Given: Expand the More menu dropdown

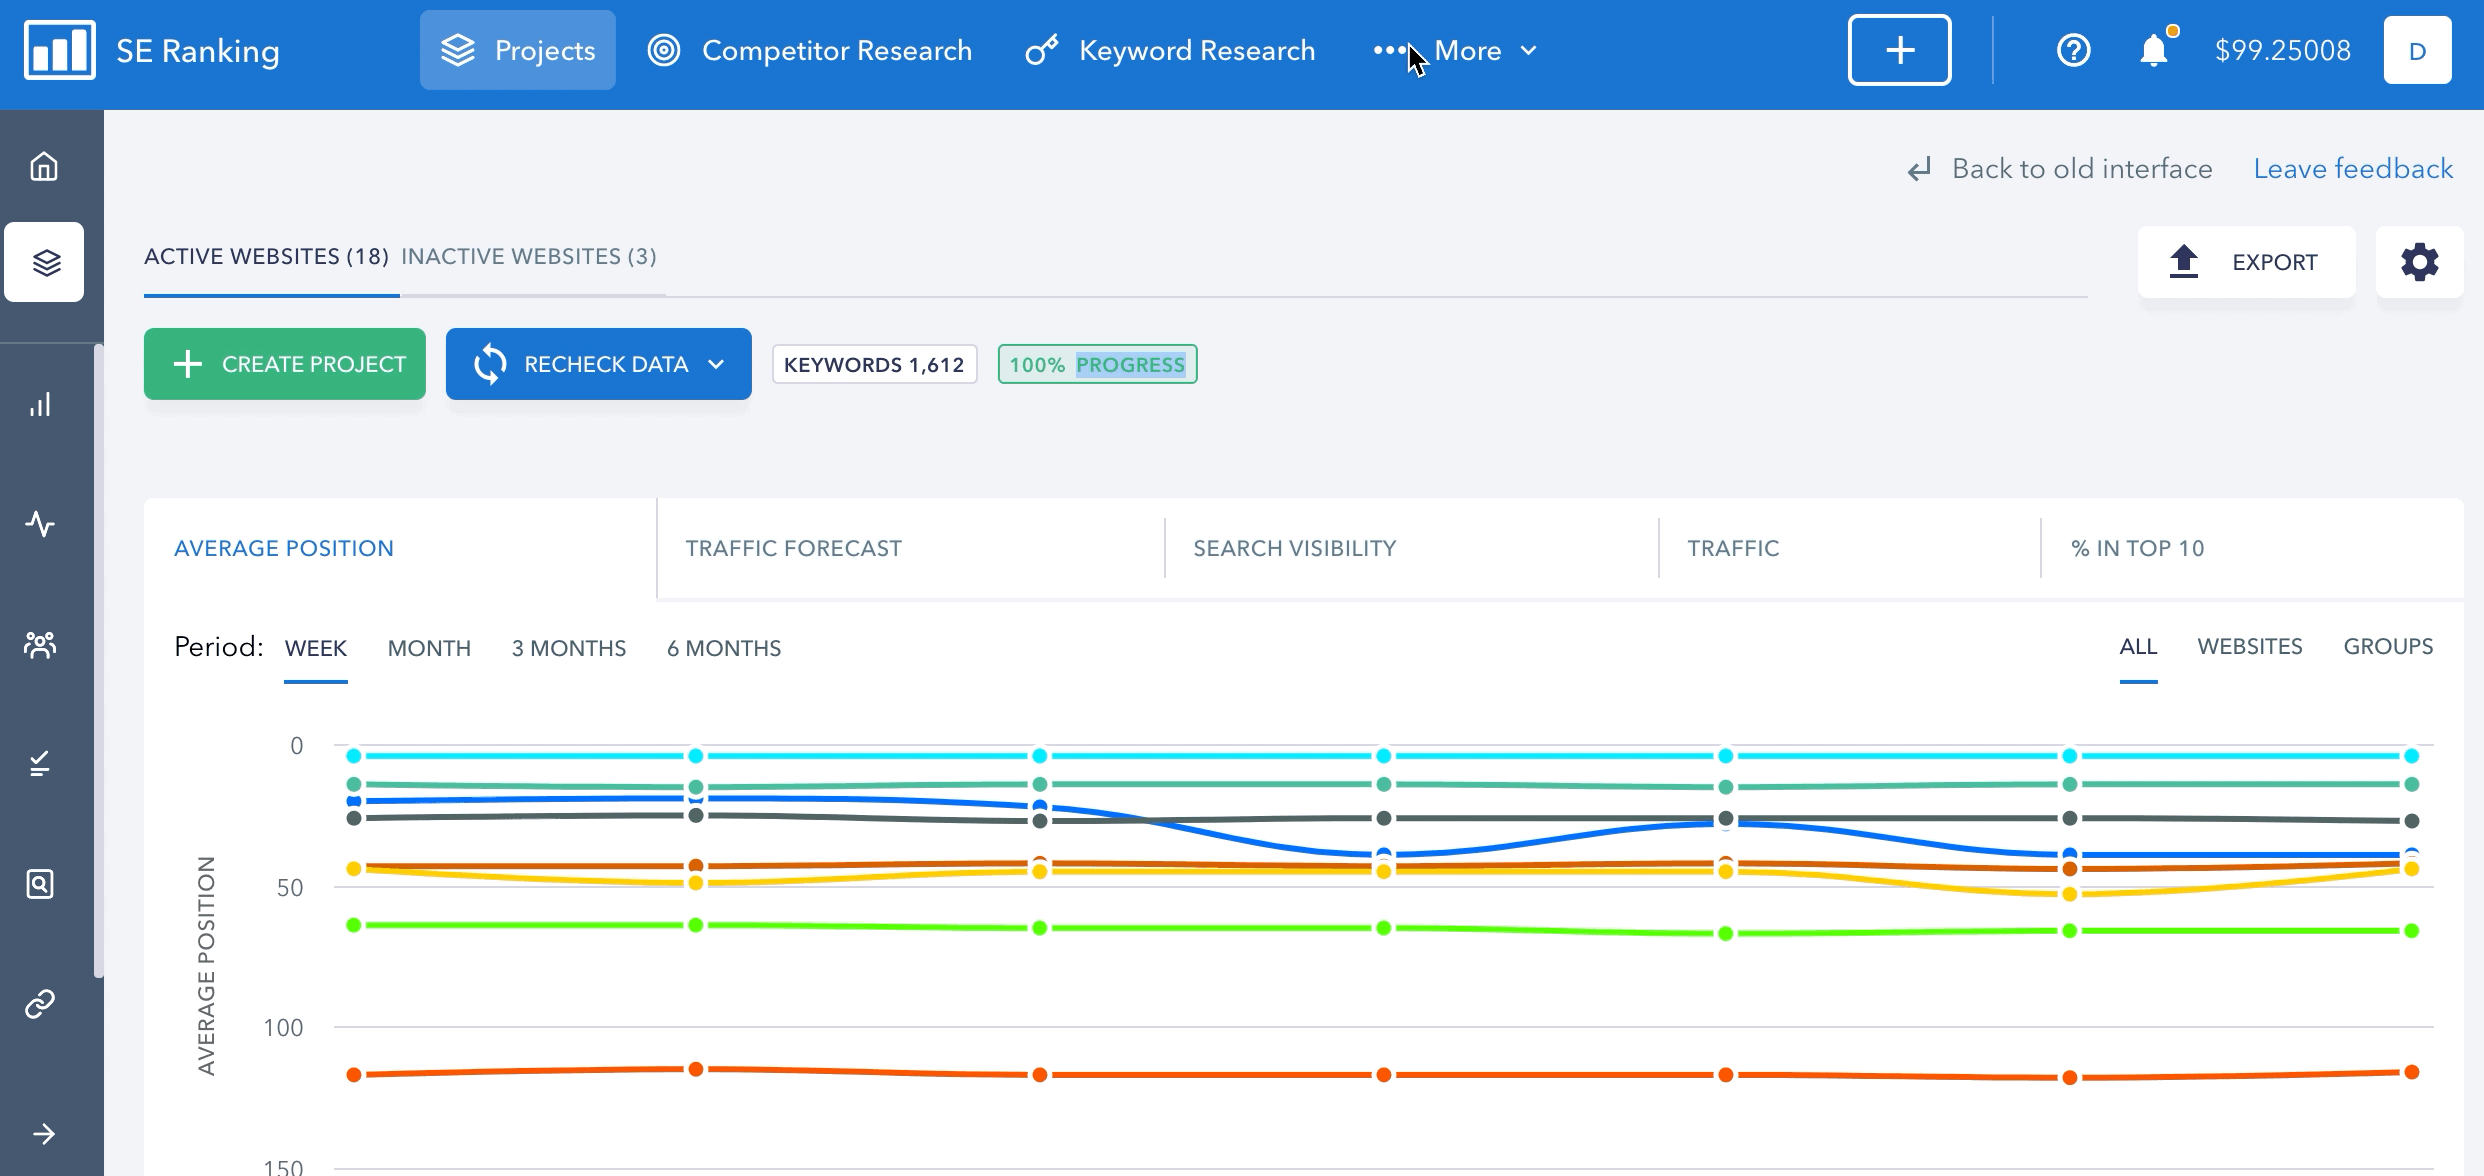Looking at the screenshot, I should click(1455, 50).
